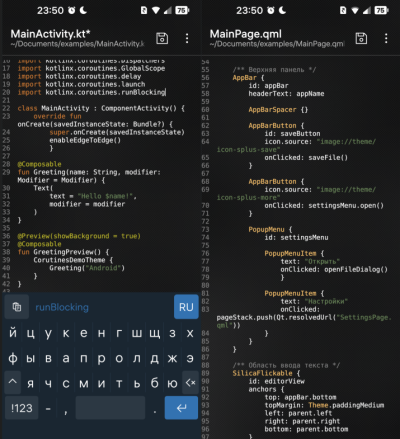
Task: Open the overflow menu for MainActivity.kt
Action: (187, 38)
